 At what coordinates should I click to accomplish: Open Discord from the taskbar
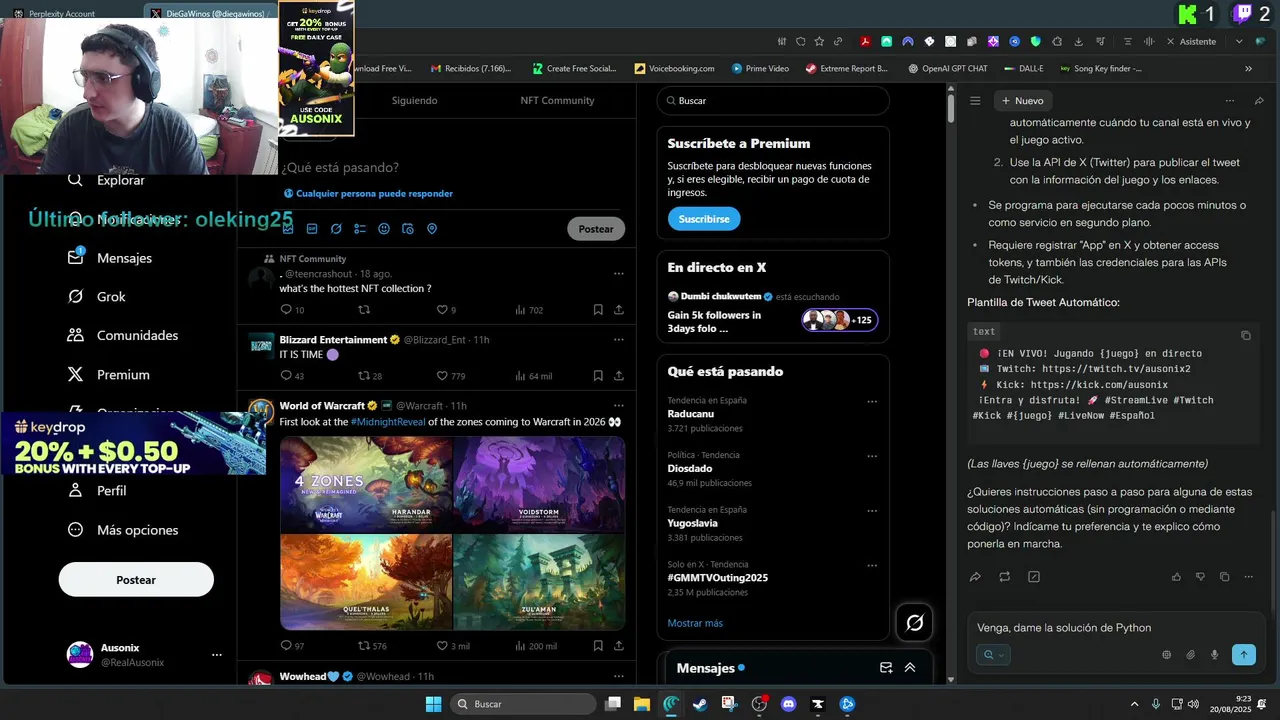(788, 704)
